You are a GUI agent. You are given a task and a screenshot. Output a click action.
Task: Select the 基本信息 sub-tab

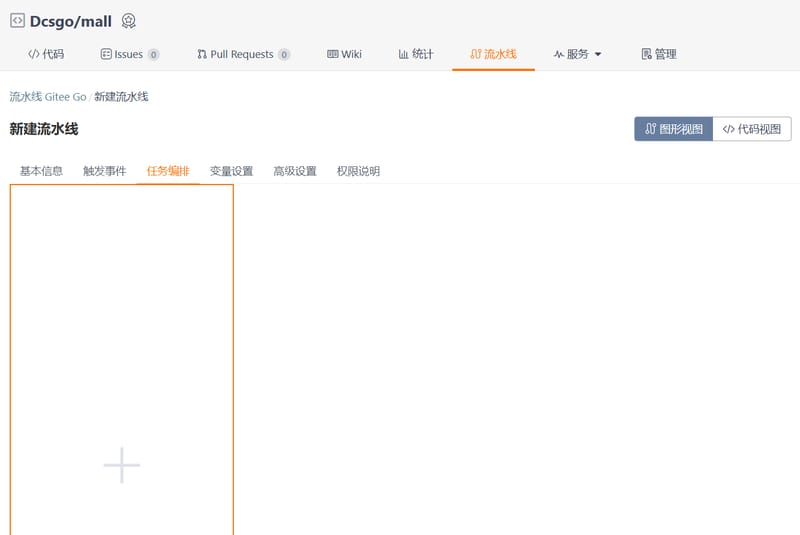41,171
